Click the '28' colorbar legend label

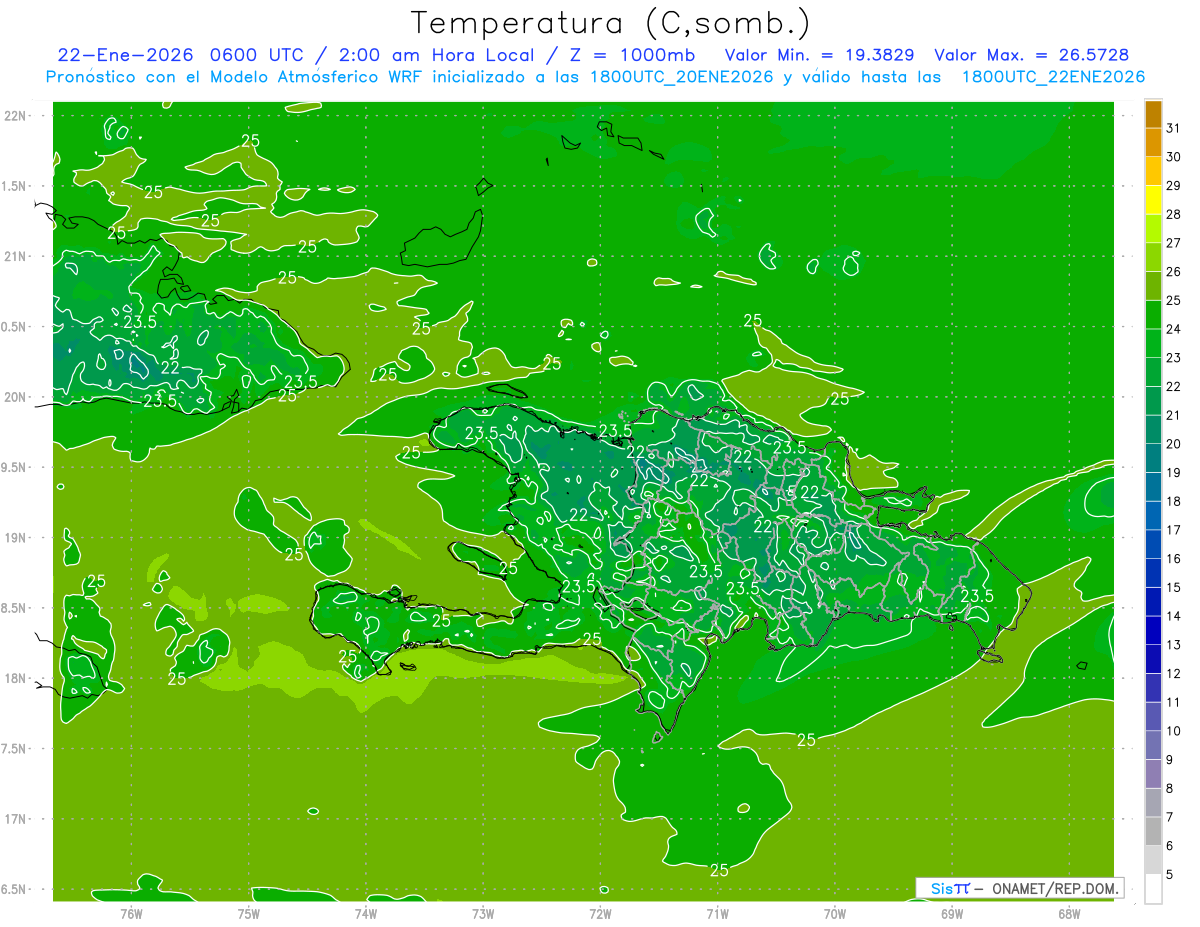[1174, 214]
